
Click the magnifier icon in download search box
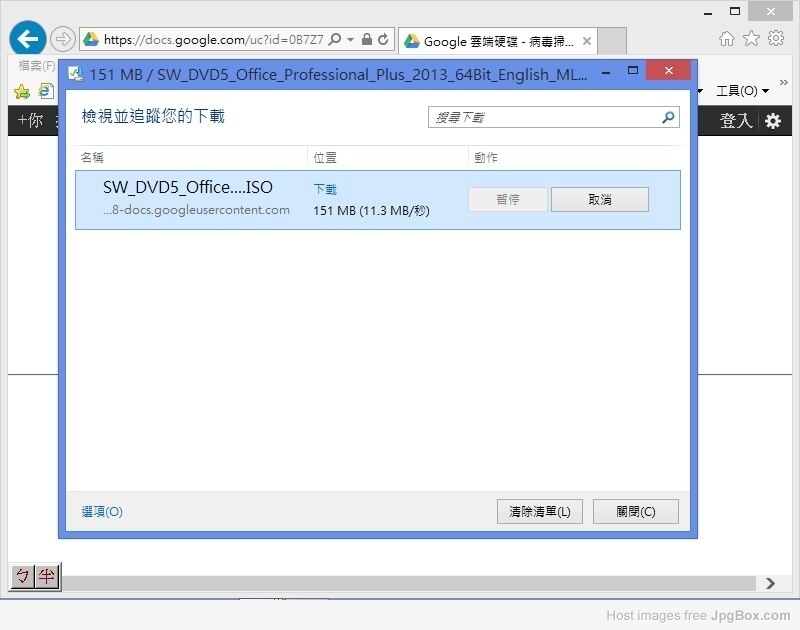668,117
